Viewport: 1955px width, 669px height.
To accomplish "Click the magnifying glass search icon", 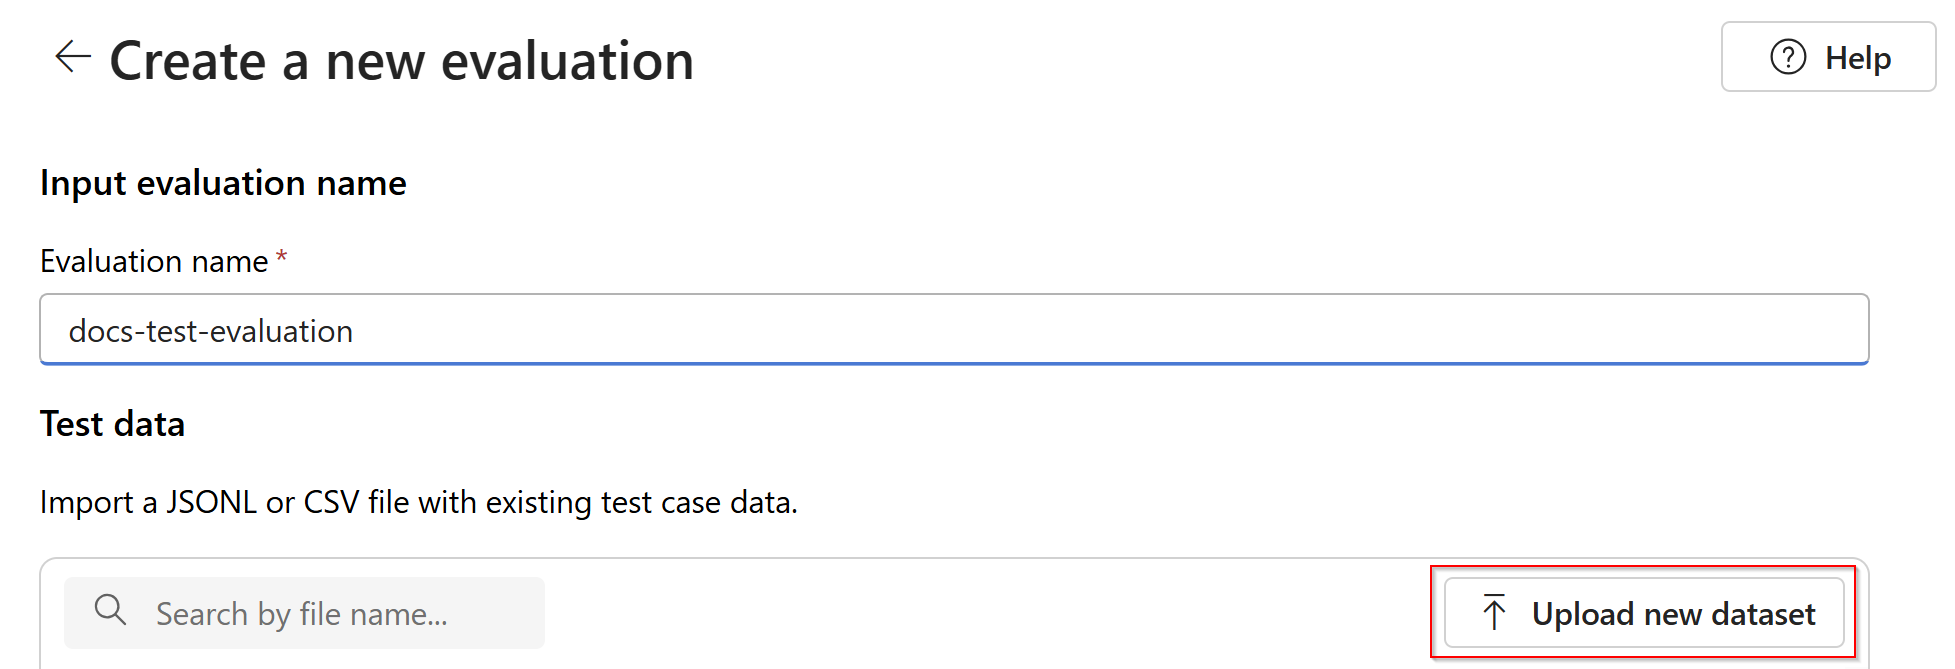I will click(x=110, y=609).
